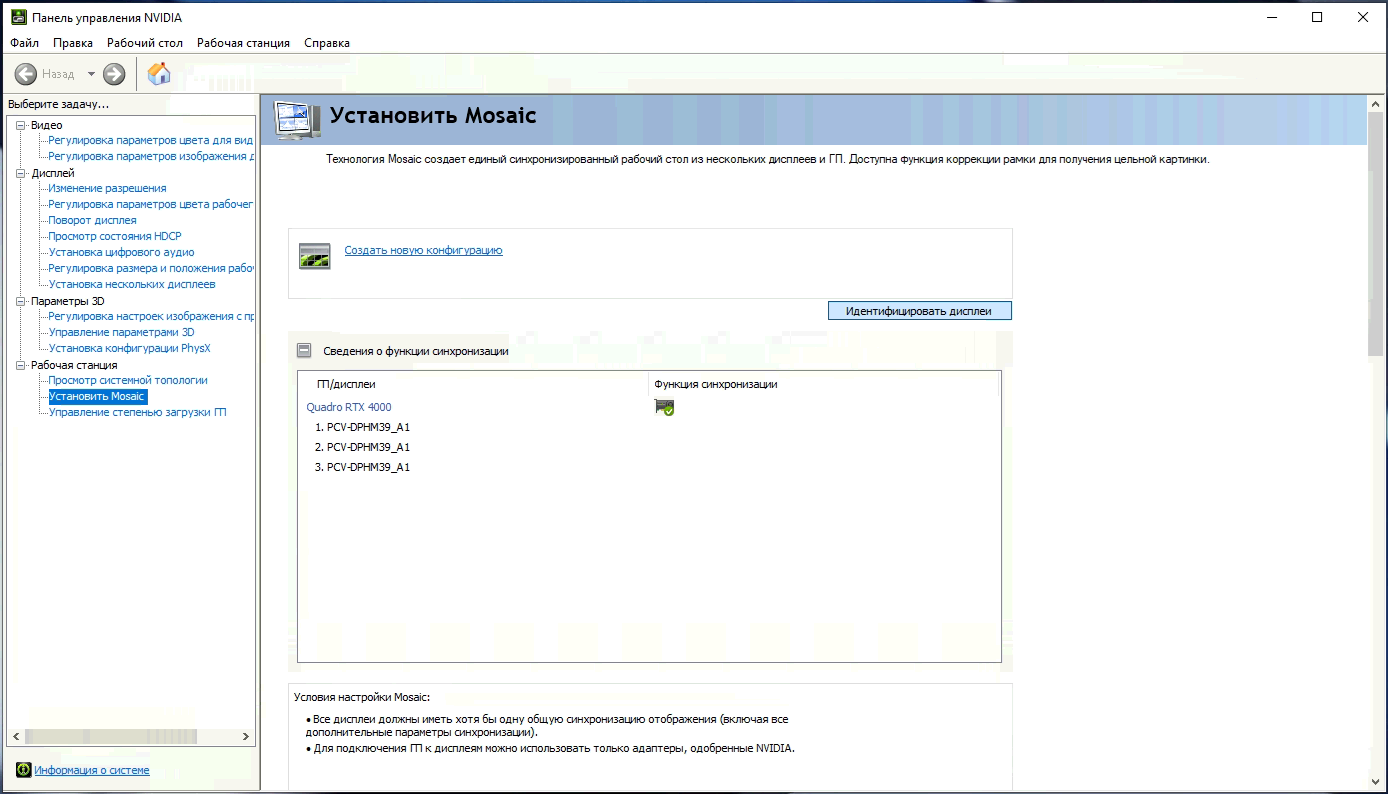Screen dimensions: 1388x794
Task: Open the Правка menu
Action: (73, 43)
